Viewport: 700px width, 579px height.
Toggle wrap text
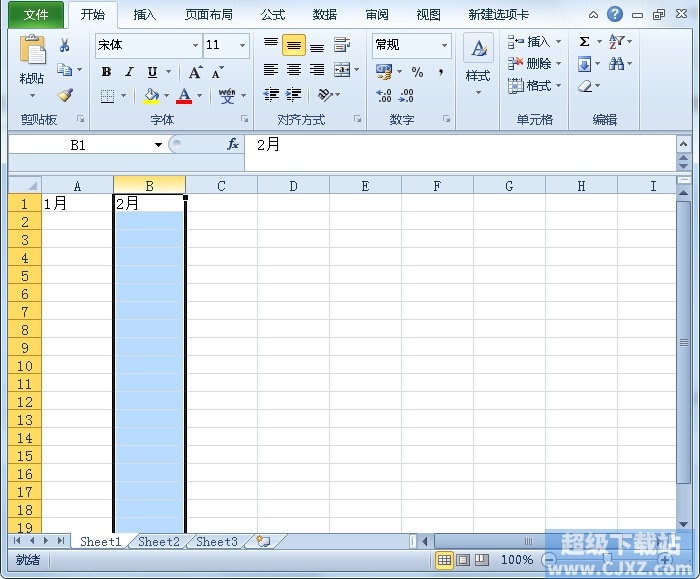coord(342,45)
